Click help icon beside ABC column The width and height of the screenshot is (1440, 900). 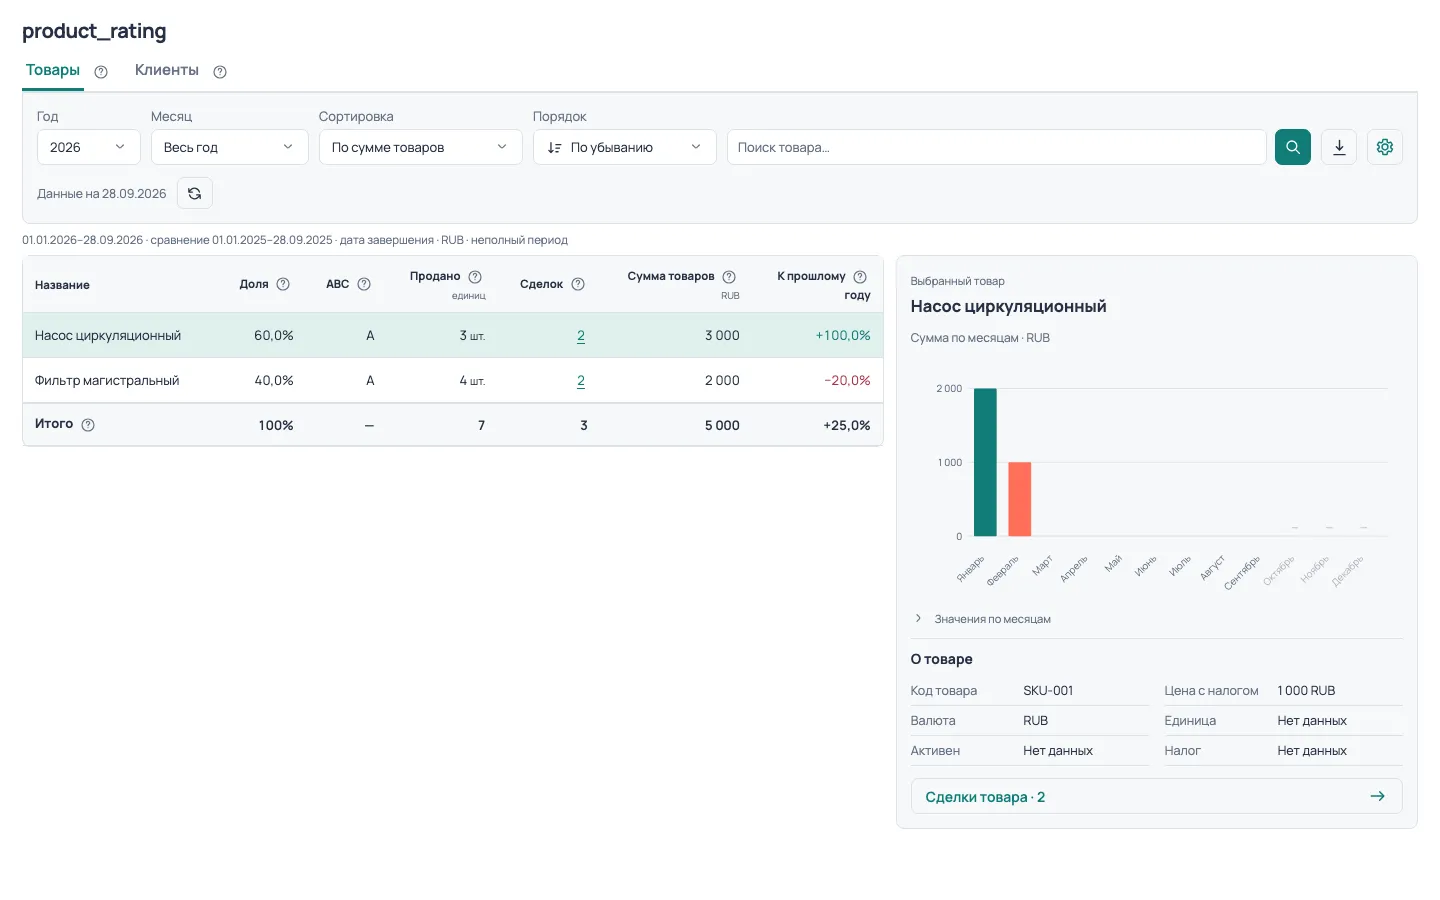364,284
